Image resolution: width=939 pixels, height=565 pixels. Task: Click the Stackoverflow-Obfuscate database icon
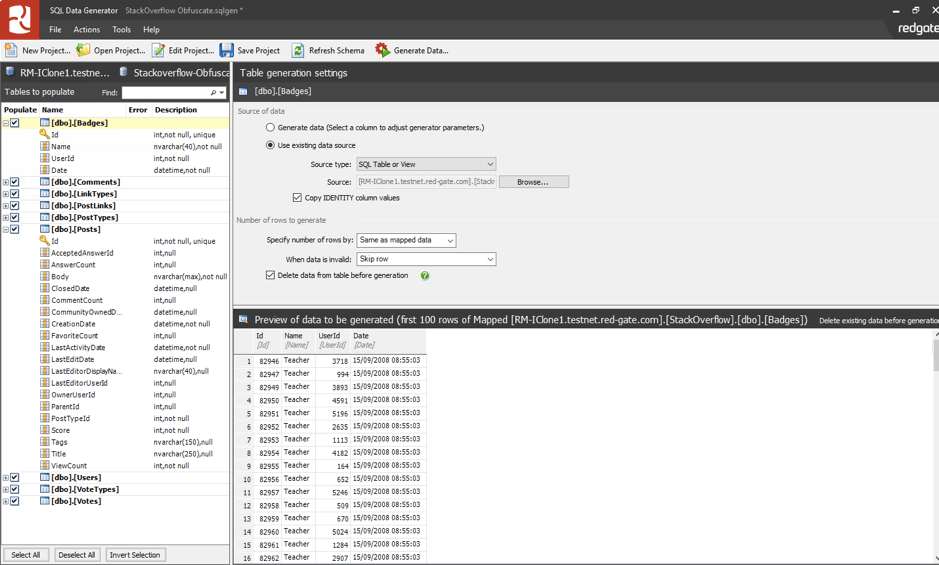[x=123, y=72]
